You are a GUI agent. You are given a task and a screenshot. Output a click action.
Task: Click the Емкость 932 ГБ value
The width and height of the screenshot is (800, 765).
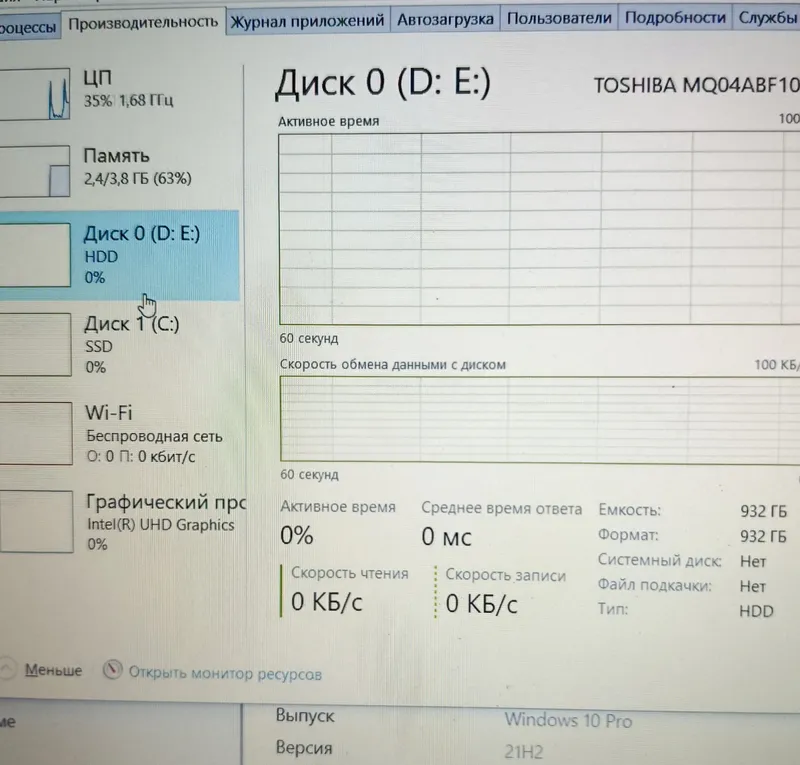(763, 511)
